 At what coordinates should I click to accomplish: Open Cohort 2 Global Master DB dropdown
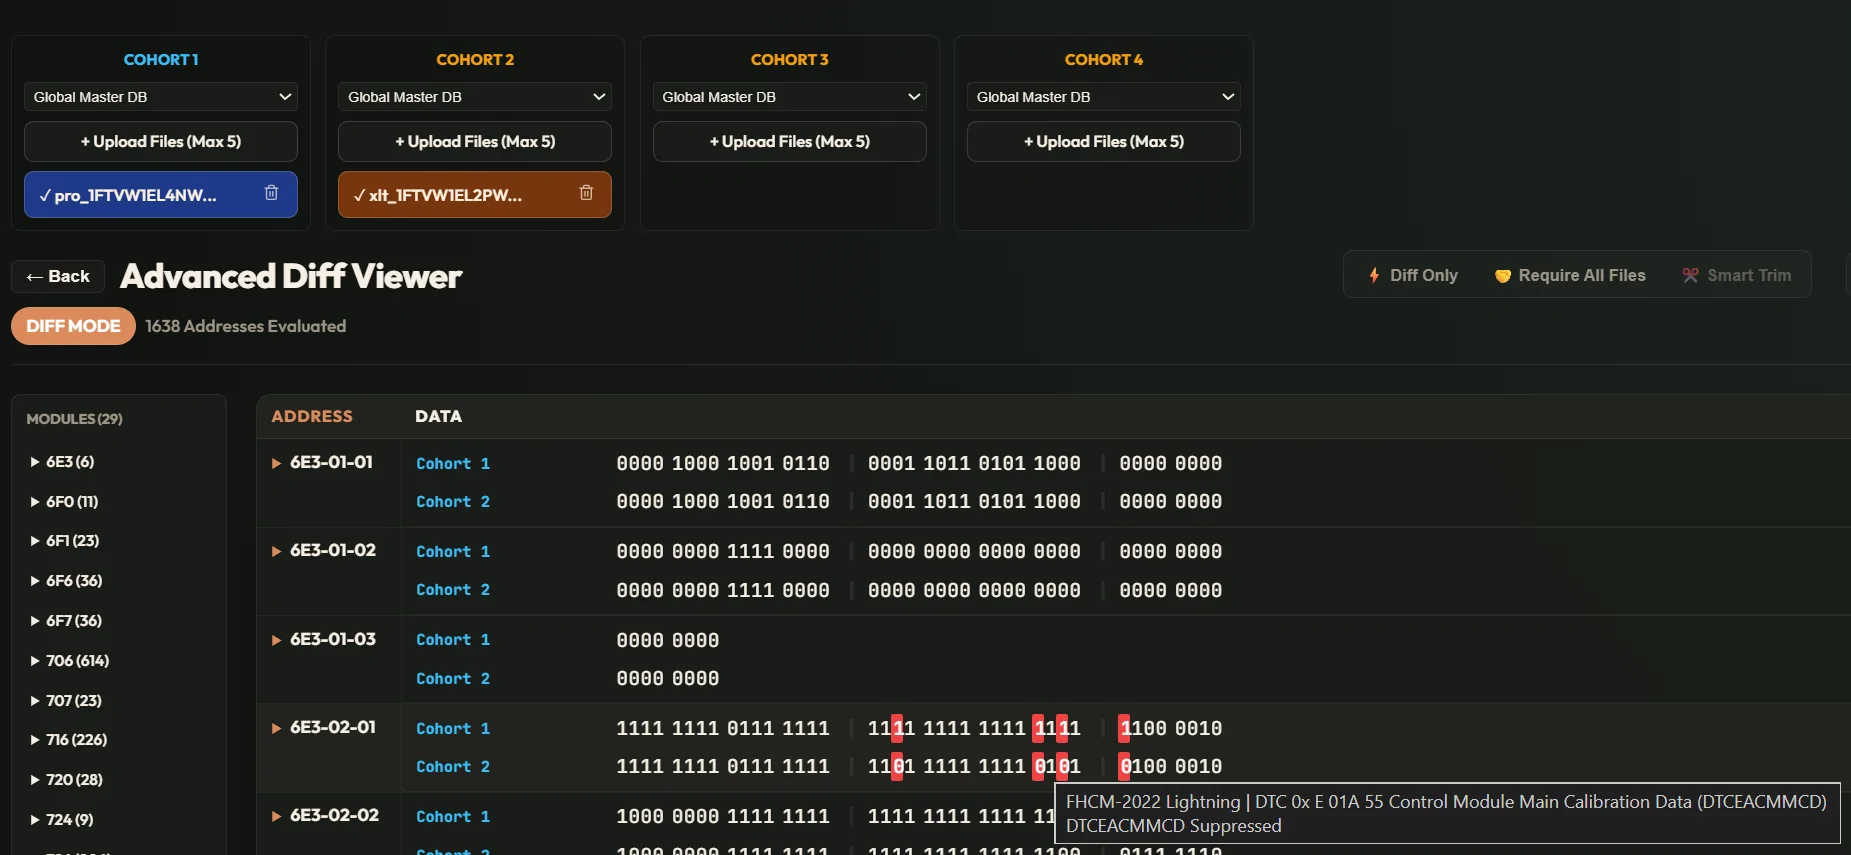(x=475, y=97)
